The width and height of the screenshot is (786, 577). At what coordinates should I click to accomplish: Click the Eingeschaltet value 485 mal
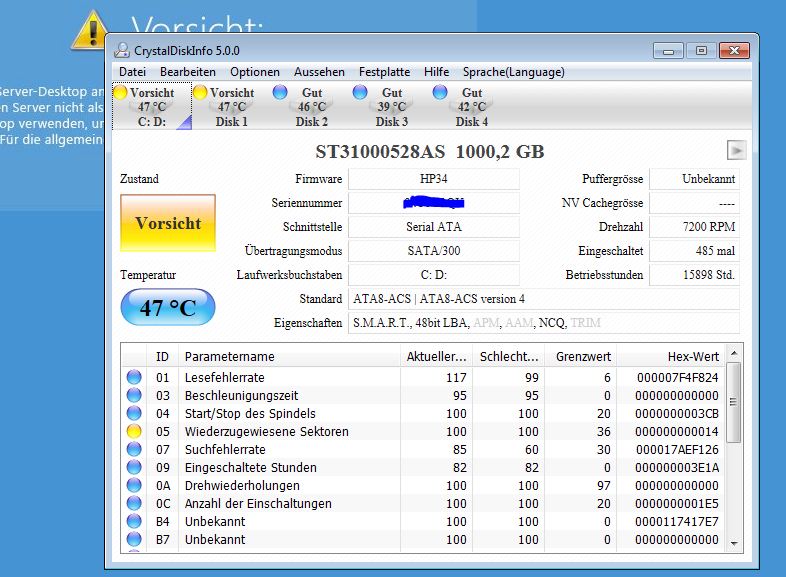694,251
